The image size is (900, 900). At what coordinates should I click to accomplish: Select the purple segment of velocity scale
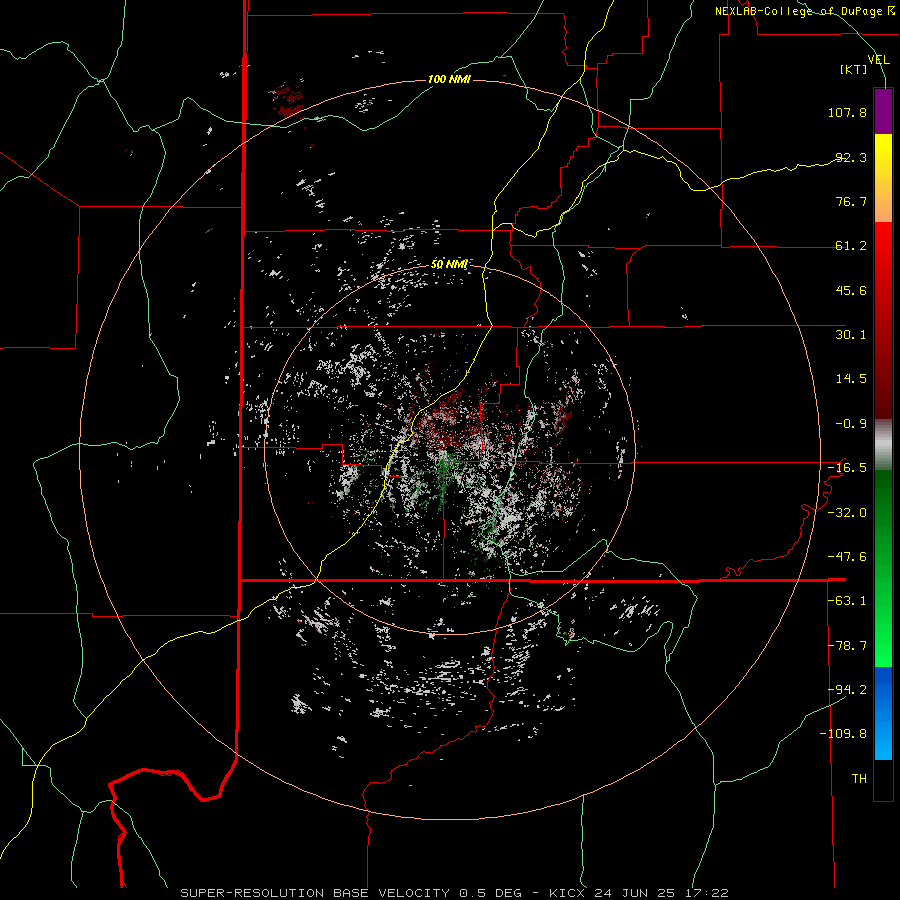click(x=883, y=111)
